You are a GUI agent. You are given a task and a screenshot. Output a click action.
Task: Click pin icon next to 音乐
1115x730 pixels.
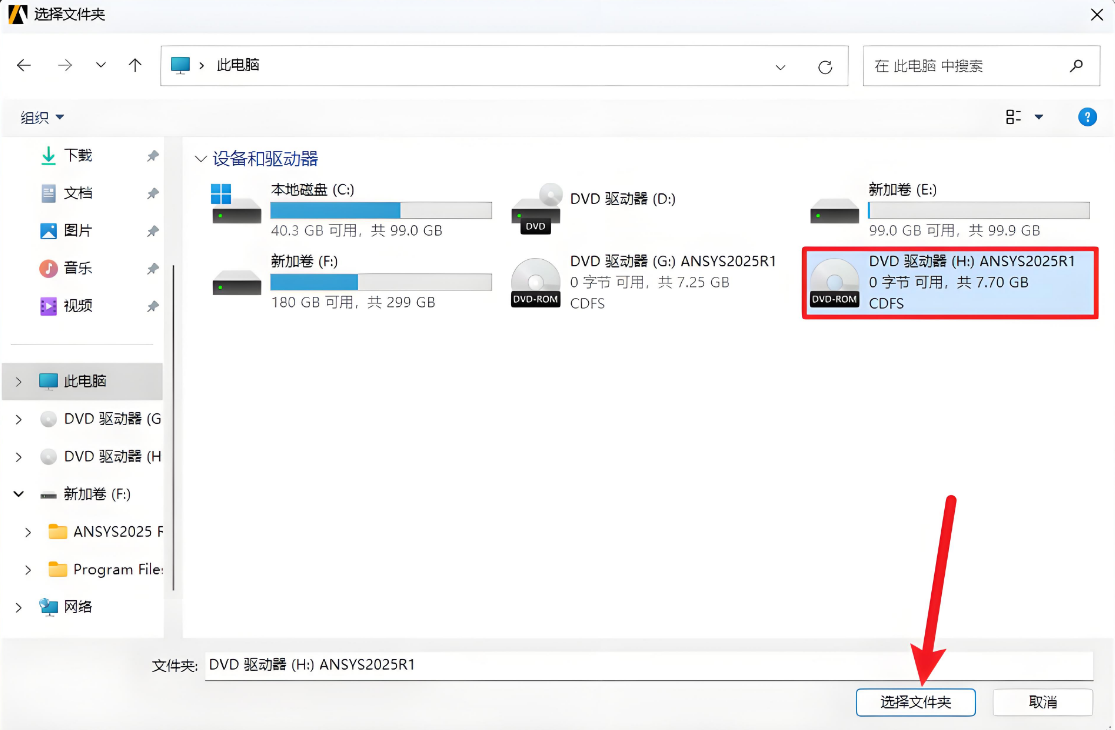click(152, 269)
